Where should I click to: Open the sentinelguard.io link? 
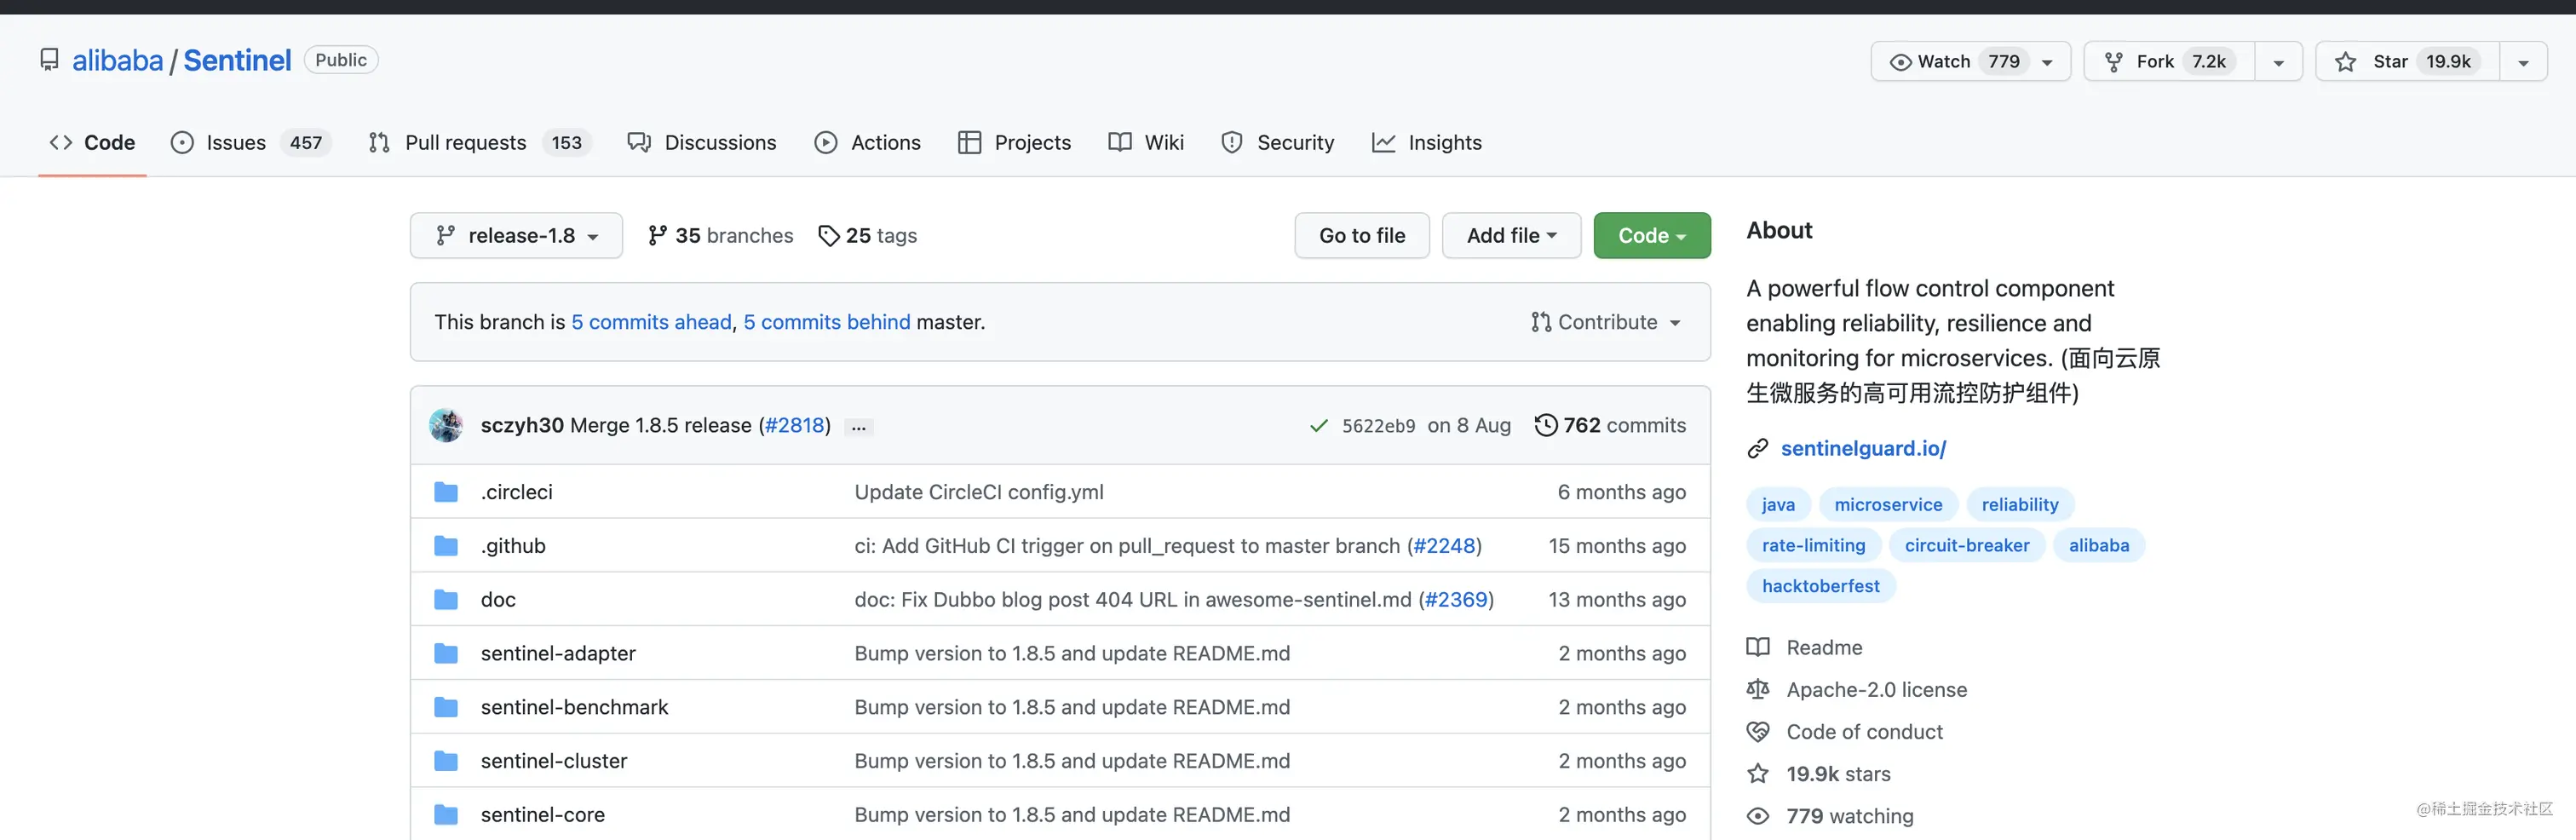1863,448
